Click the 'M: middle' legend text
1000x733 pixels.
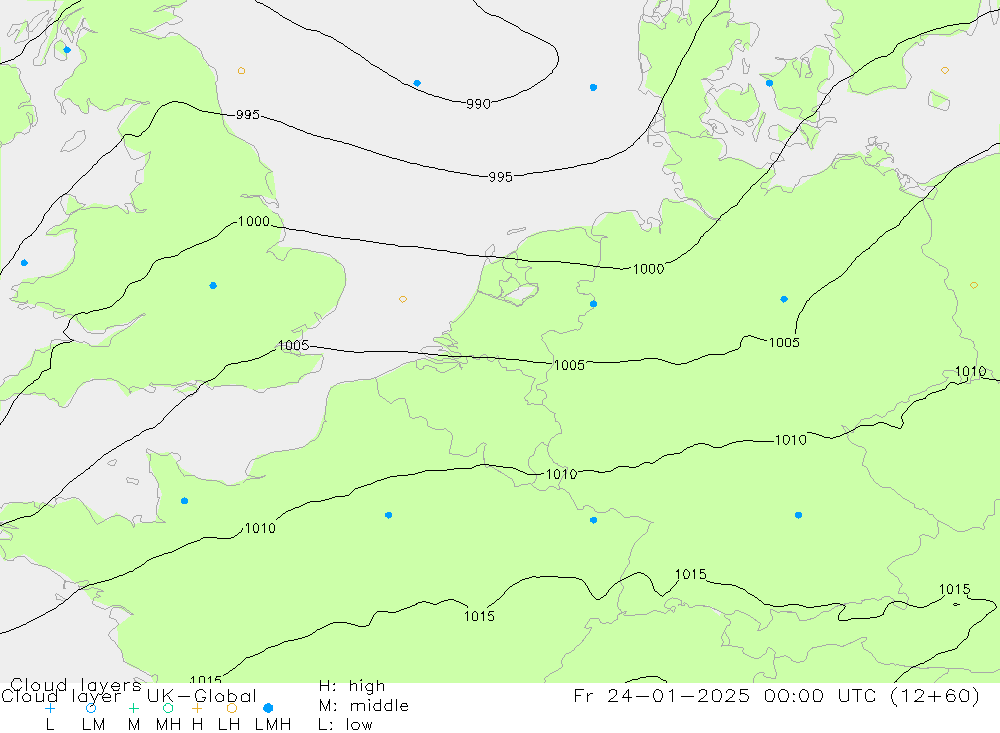point(364,706)
